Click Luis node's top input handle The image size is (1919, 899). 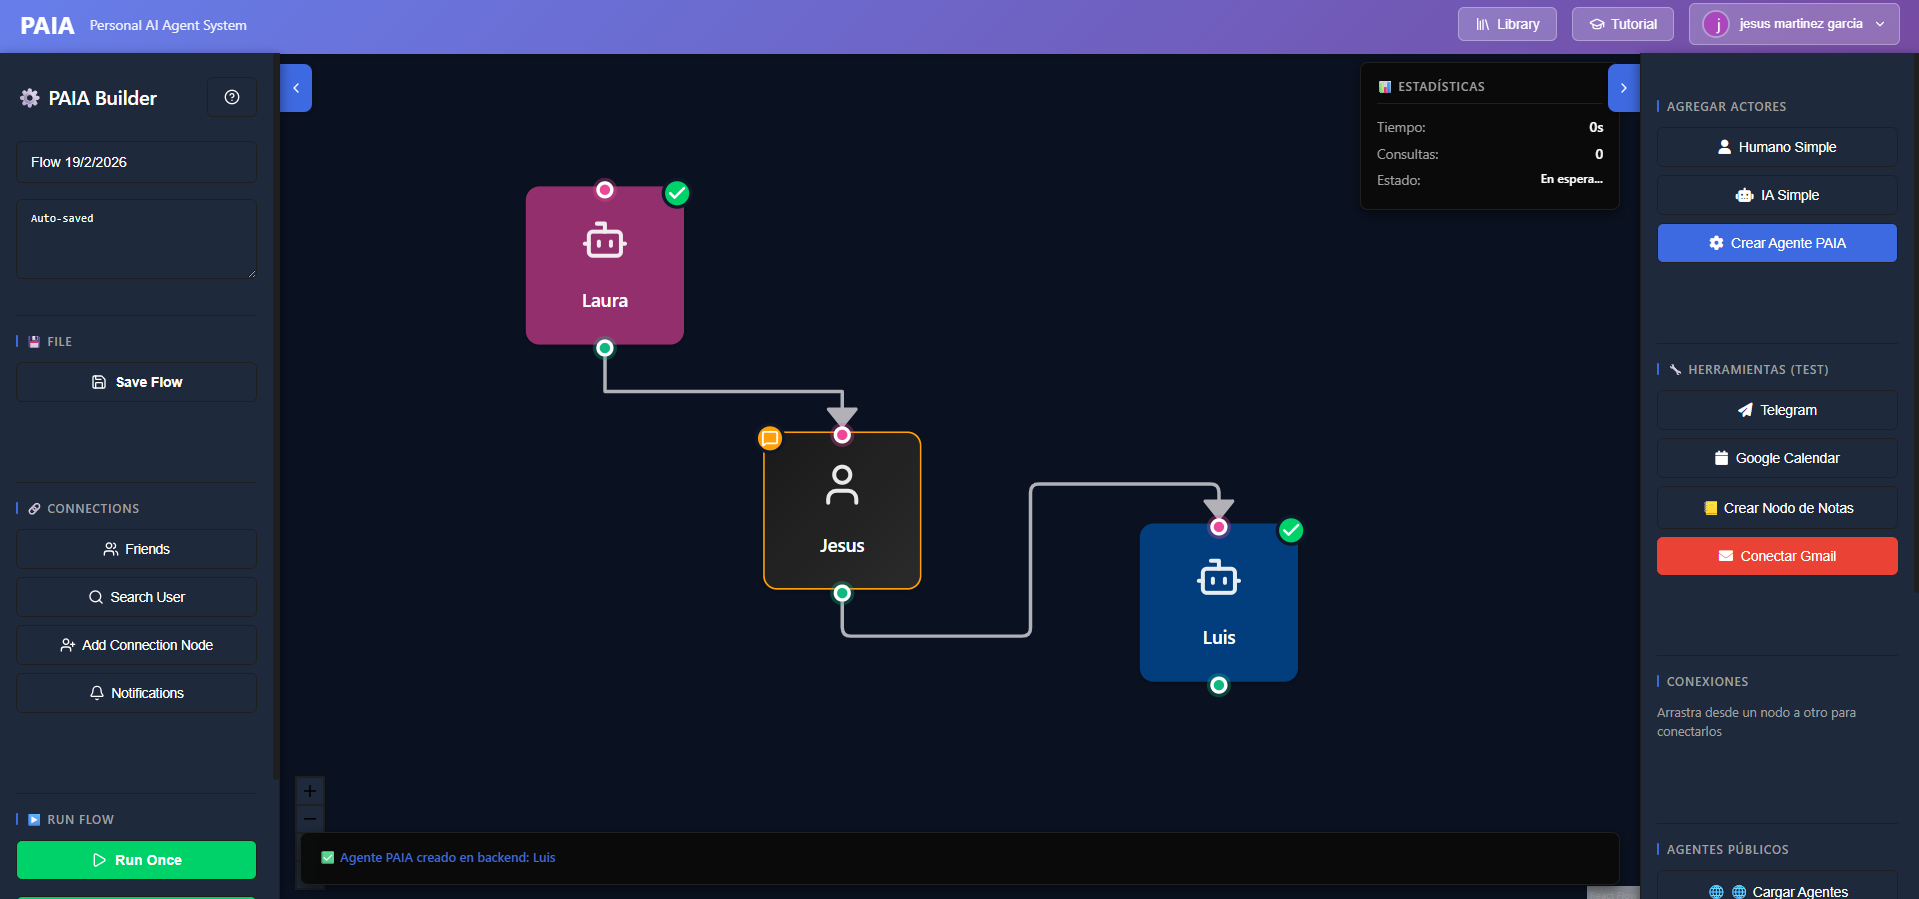[x=1219, y=527]
